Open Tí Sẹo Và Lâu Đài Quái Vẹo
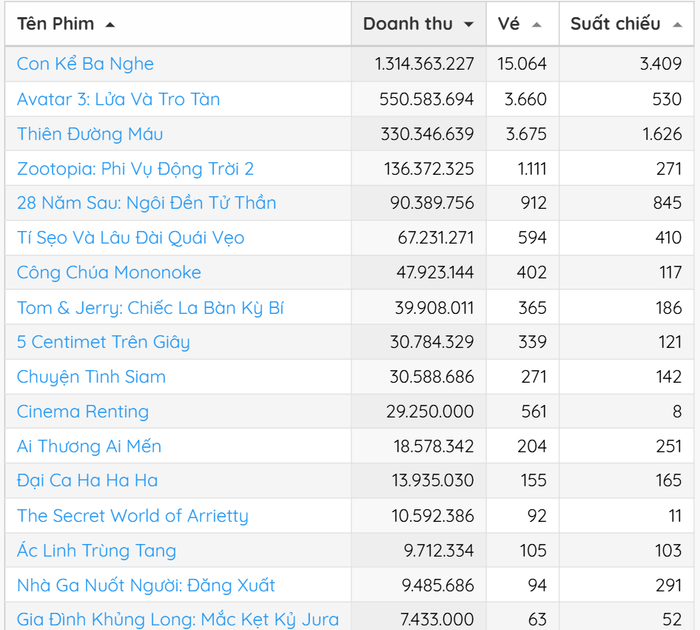This screenshot has height=630, width=700. click(130, 238)
